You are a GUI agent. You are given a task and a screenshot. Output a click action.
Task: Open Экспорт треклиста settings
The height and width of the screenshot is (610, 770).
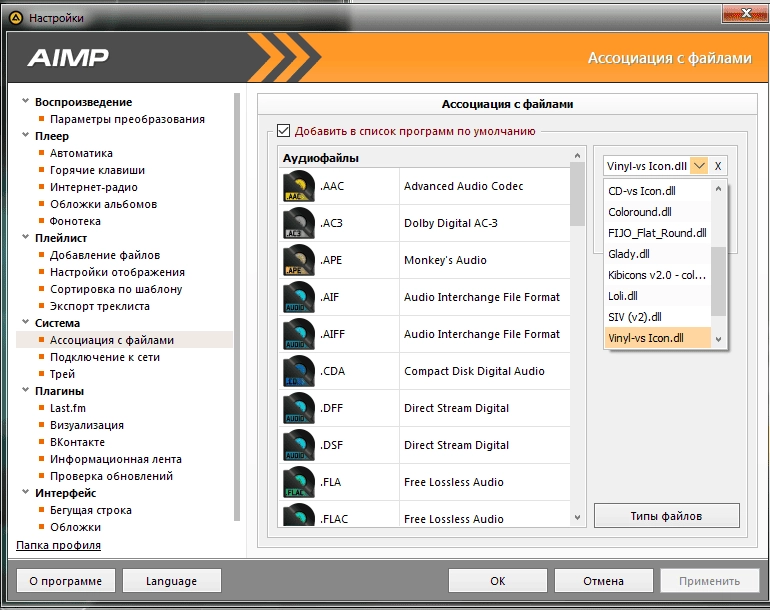pos(100,306)
